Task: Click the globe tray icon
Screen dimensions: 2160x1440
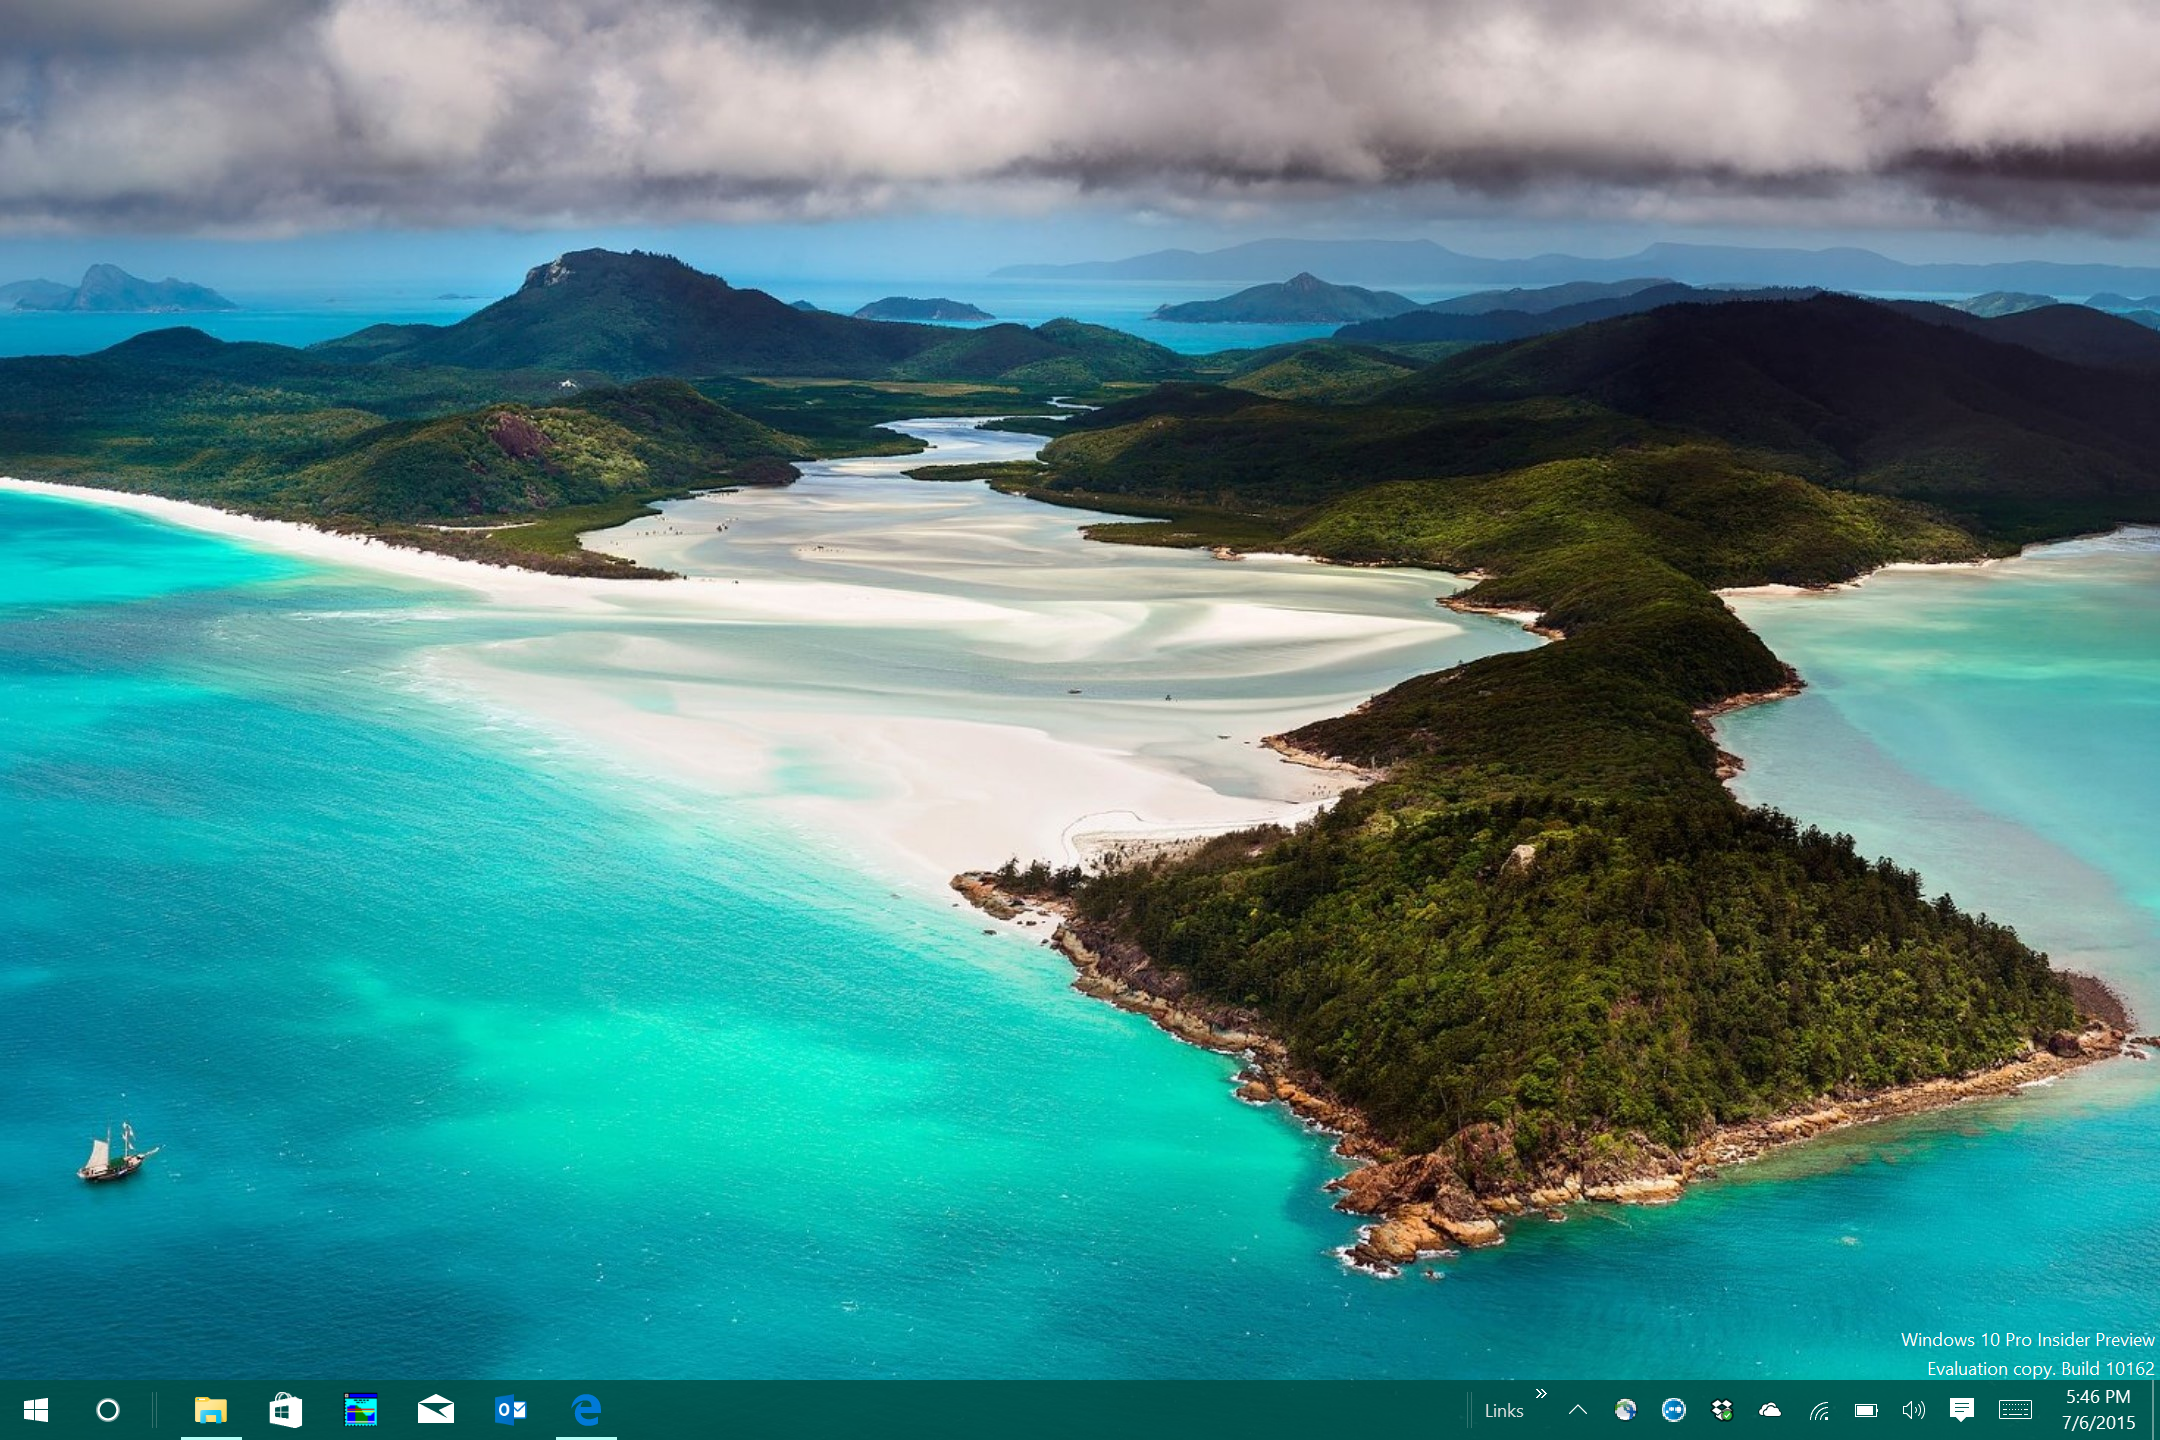Action: (1626, 1410)
